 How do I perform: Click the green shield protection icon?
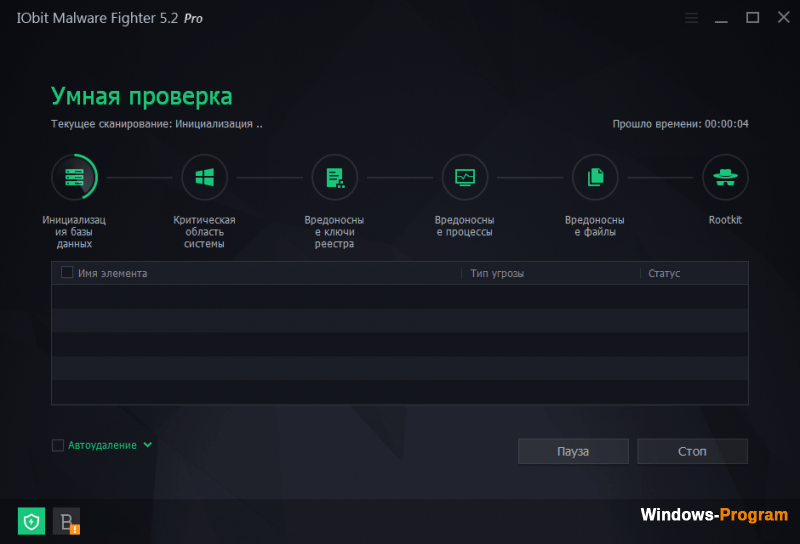coord(31,521)
